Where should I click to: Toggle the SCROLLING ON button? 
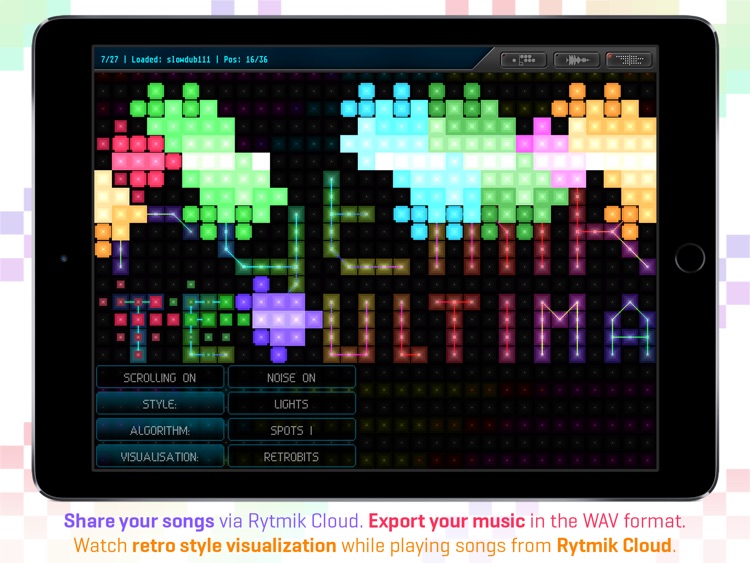tap(160, 377)
